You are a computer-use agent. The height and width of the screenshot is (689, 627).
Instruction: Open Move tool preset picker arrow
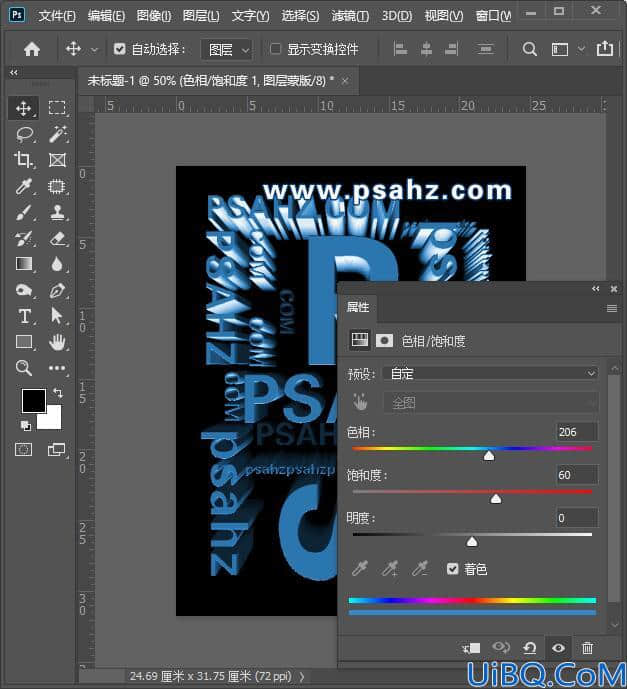click(94, 50)
